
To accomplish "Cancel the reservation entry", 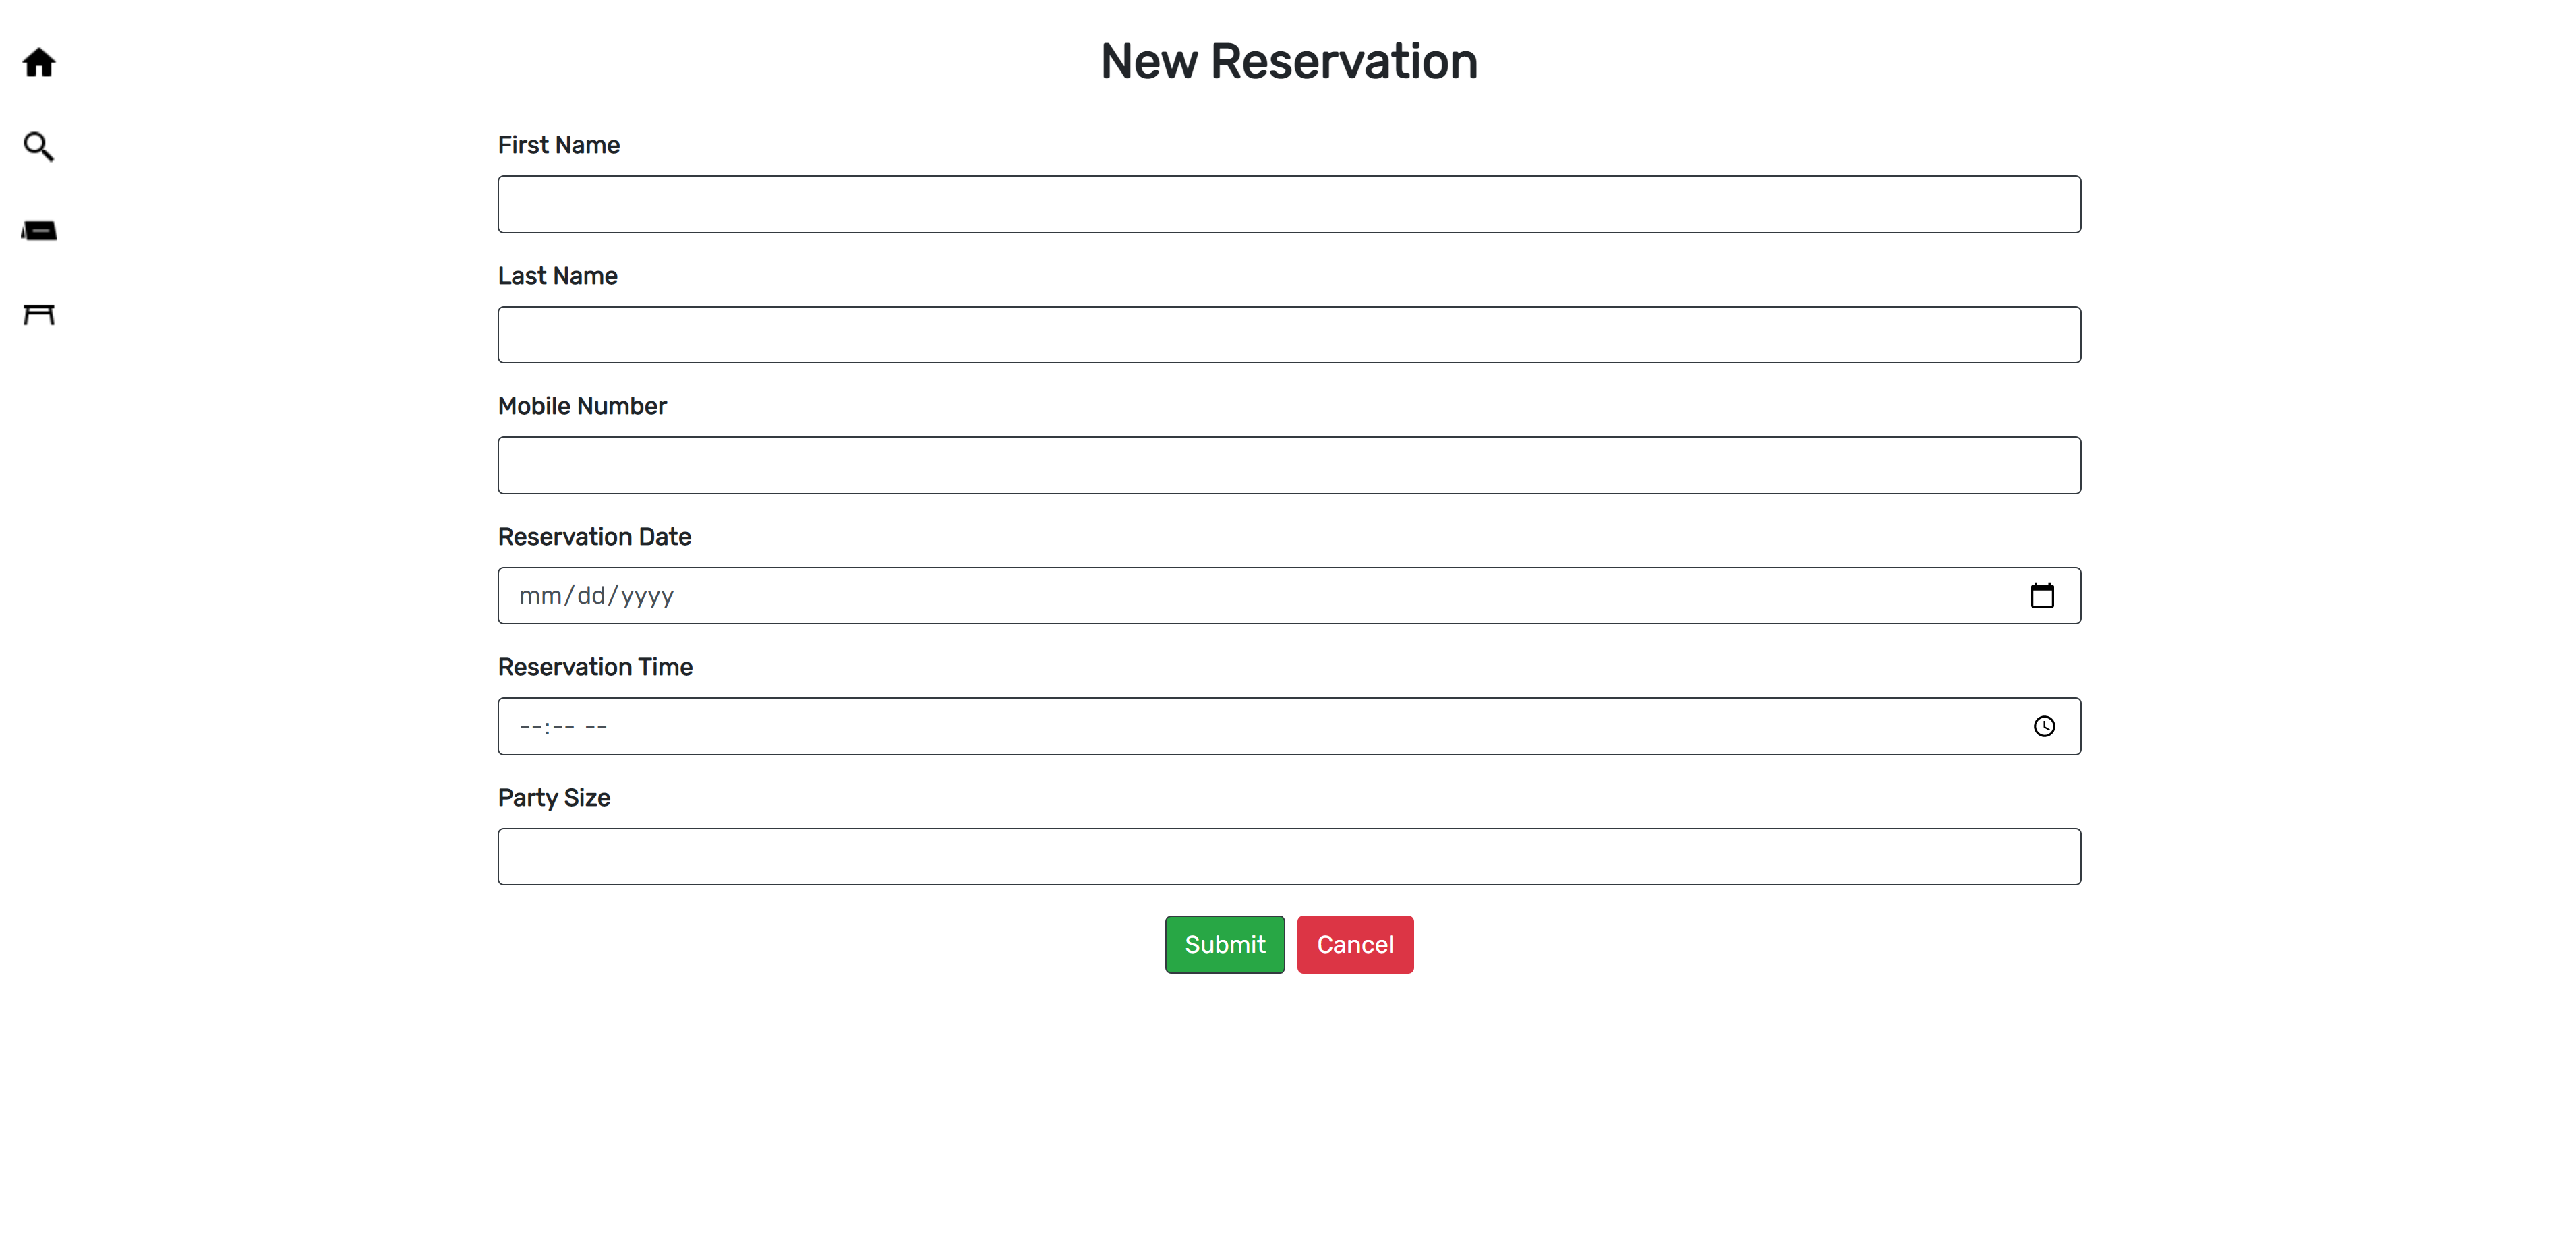I will (x=1355, y=944).
